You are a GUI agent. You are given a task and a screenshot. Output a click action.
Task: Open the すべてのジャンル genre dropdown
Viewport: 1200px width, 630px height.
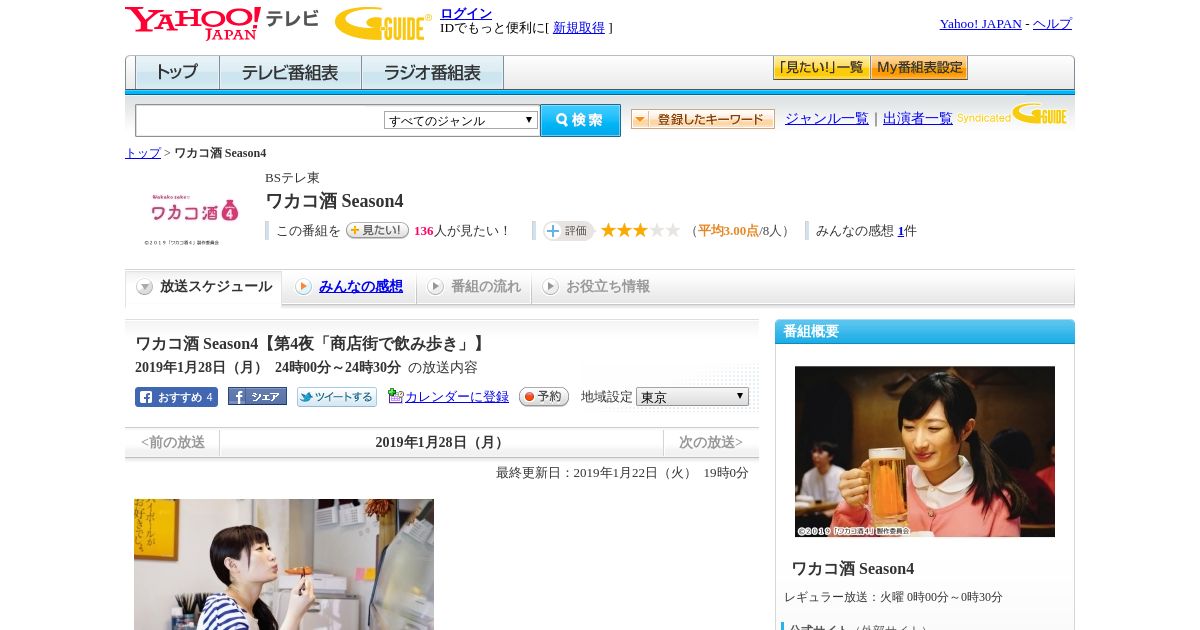[x=461, y=120]
